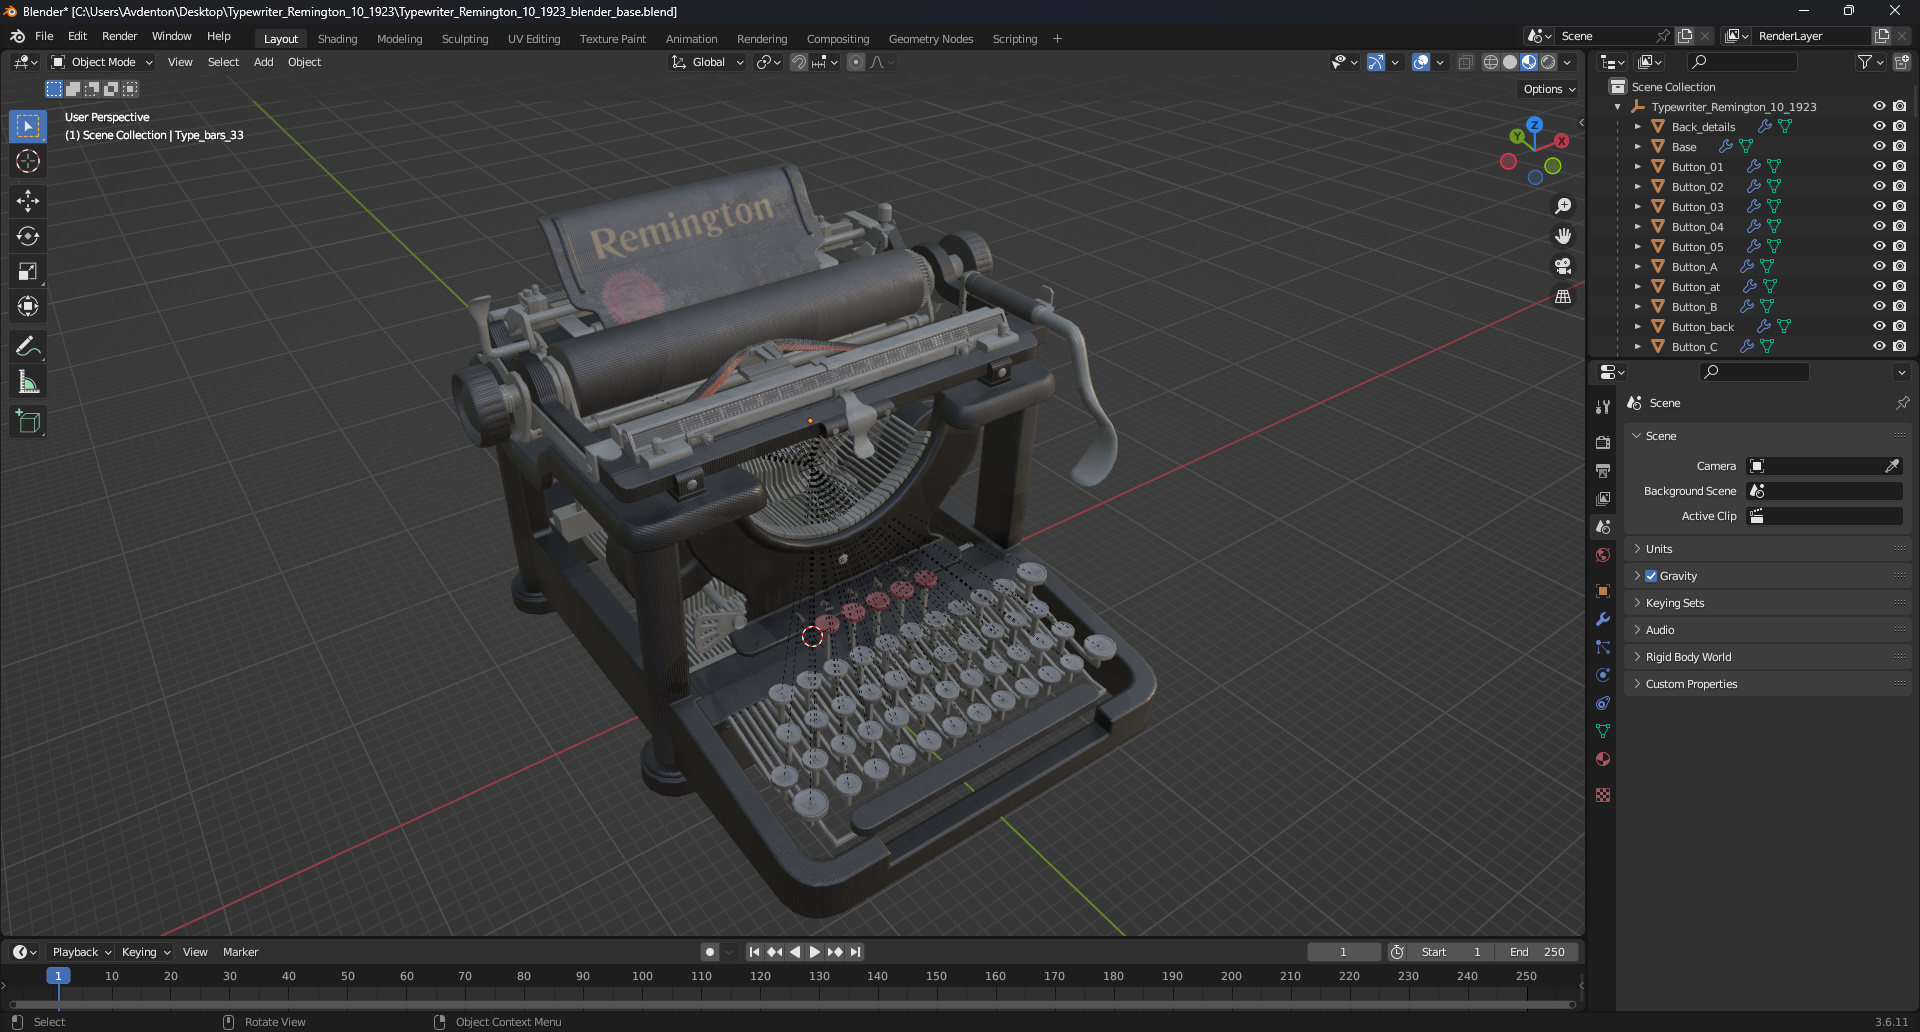Enable the Gravity checkbox
Image resolution: width=1920 pixels, height=1032 pixels.
click(1651, 576)
